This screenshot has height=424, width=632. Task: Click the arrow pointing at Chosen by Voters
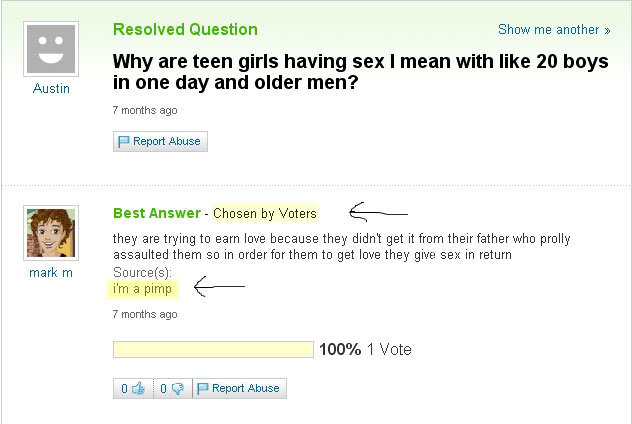[x=378, y=212]
